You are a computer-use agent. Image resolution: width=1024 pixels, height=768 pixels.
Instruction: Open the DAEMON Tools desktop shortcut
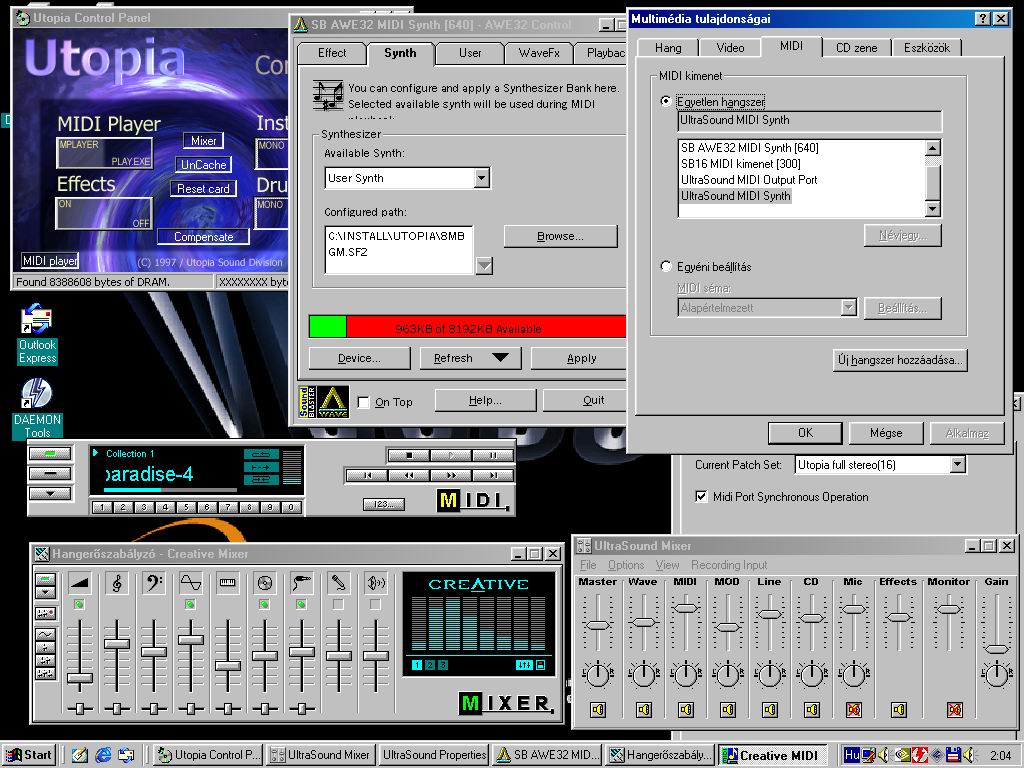tap(37, 408)
